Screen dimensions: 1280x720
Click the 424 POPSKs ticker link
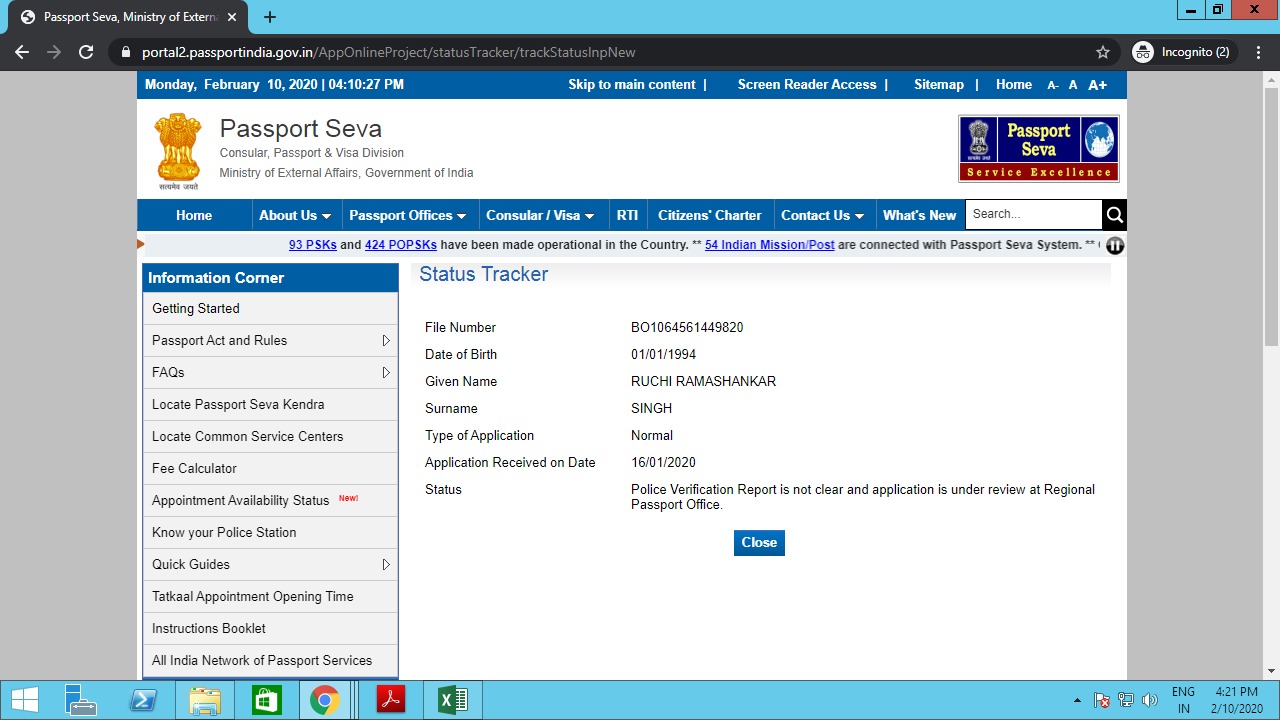[x=401, y=245]
